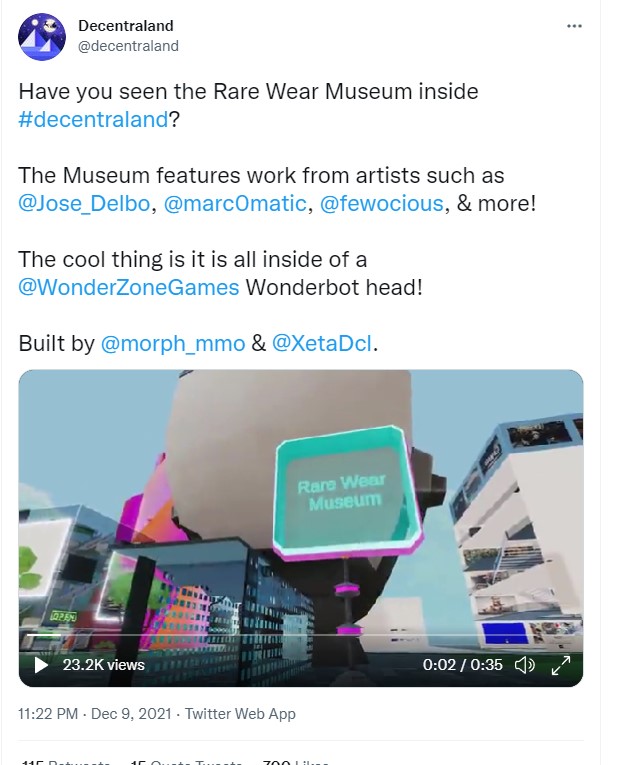Click the @decentraland handle
The height and width of the screenshot is (765, 631).
[x=128, y=46]
